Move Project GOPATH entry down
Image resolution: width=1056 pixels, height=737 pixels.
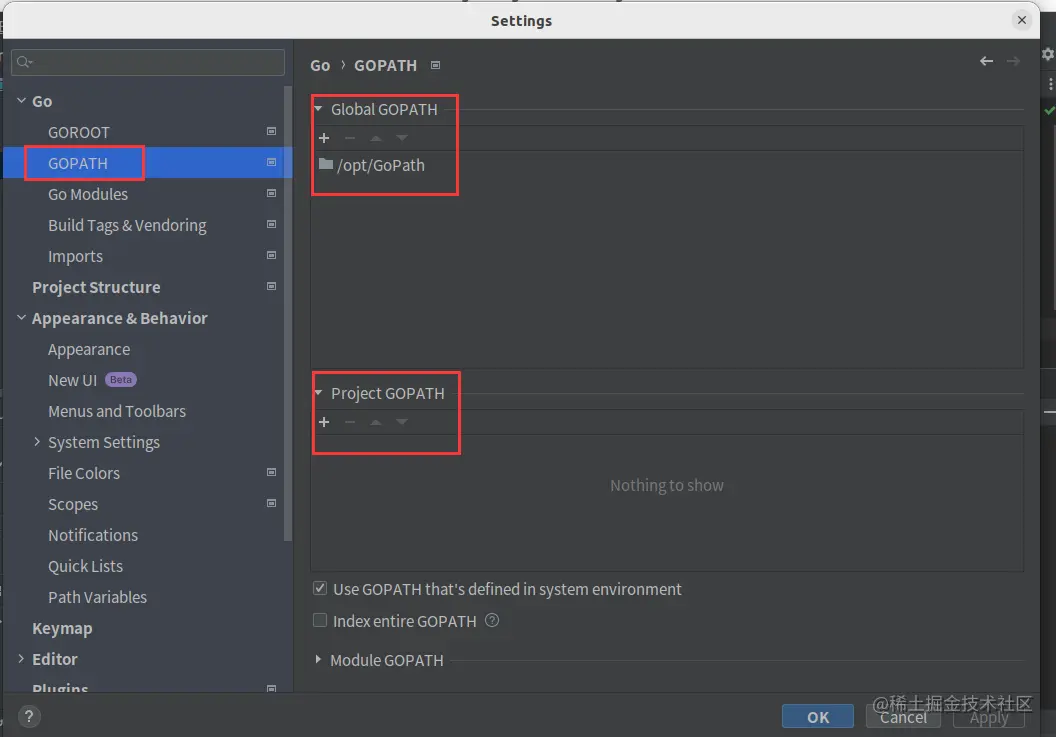point(402,422)
